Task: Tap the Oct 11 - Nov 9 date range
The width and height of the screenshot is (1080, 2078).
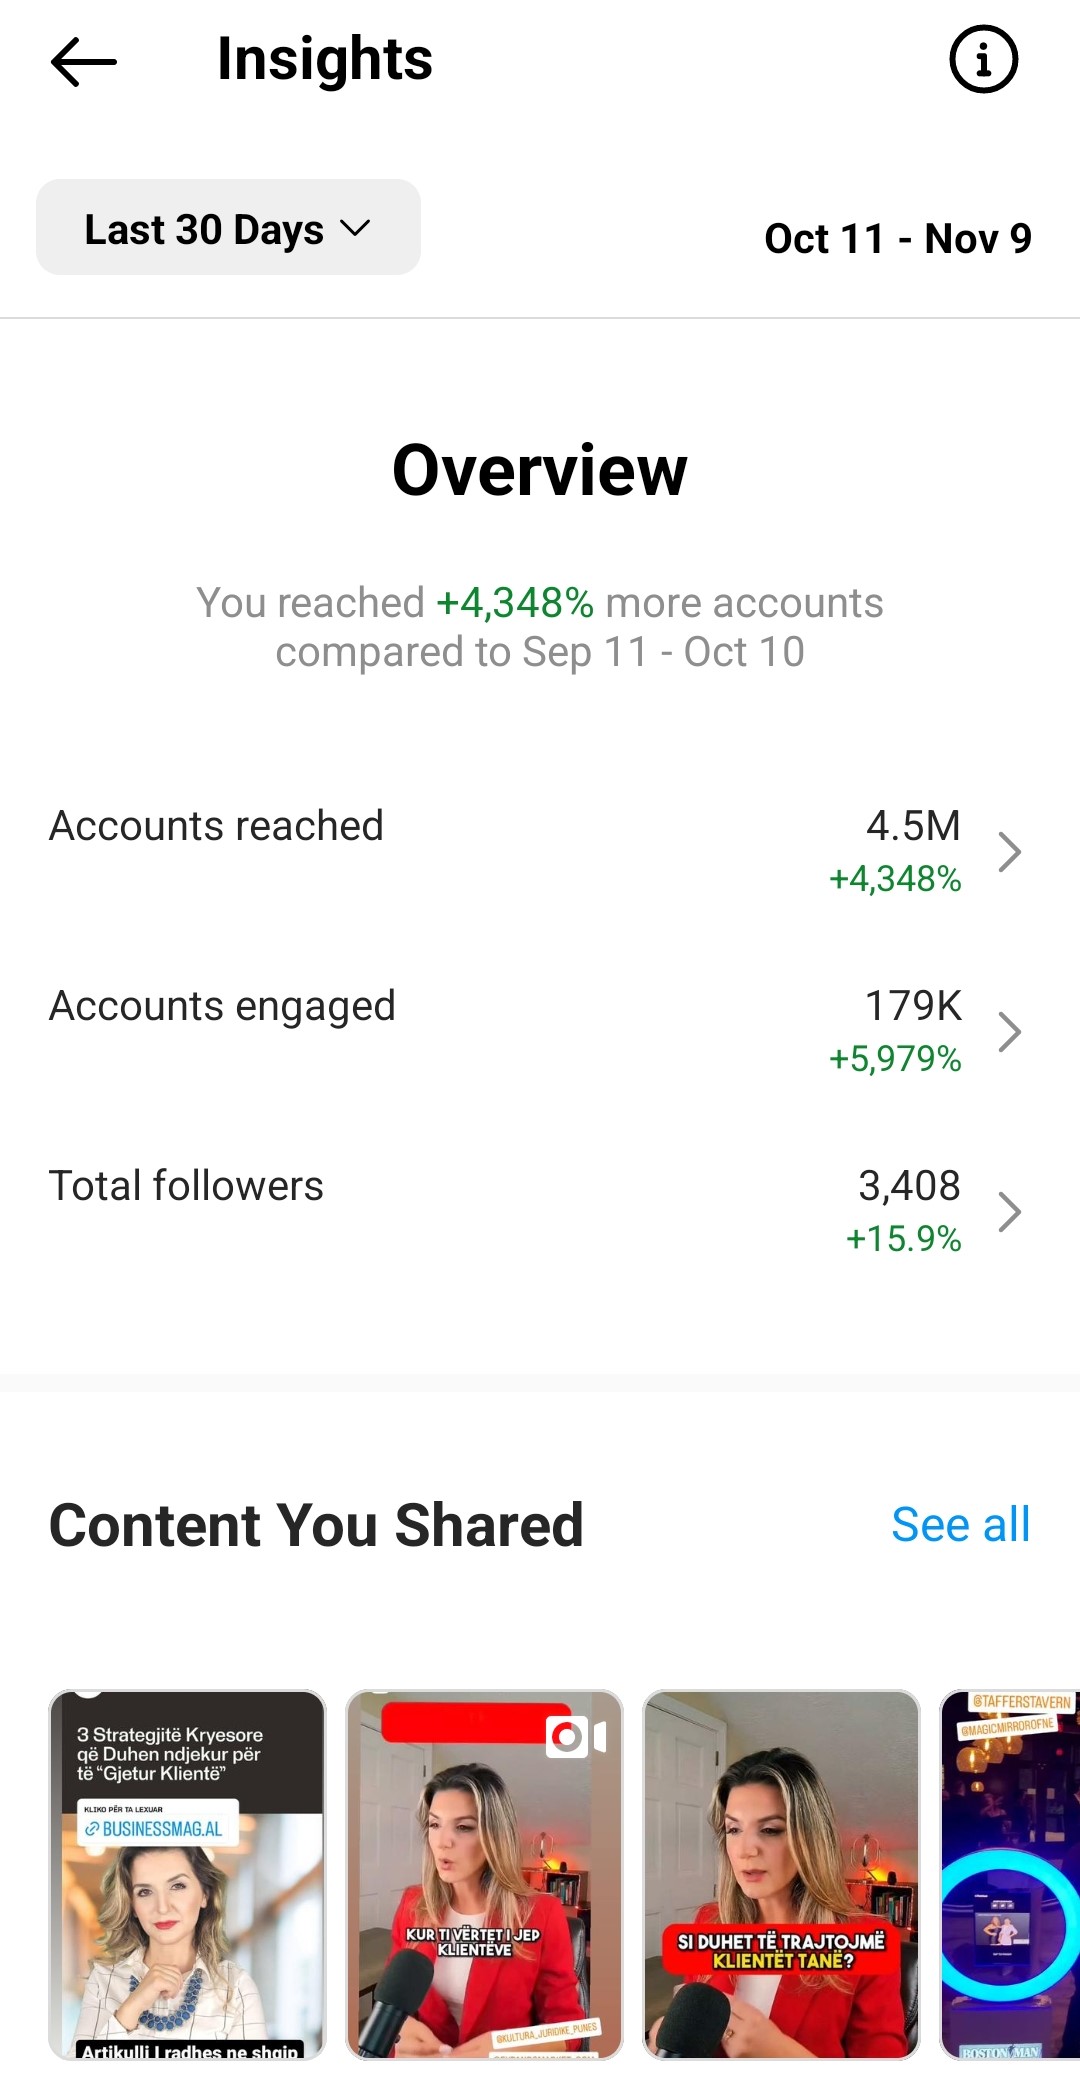Action: tap(897, 238)
